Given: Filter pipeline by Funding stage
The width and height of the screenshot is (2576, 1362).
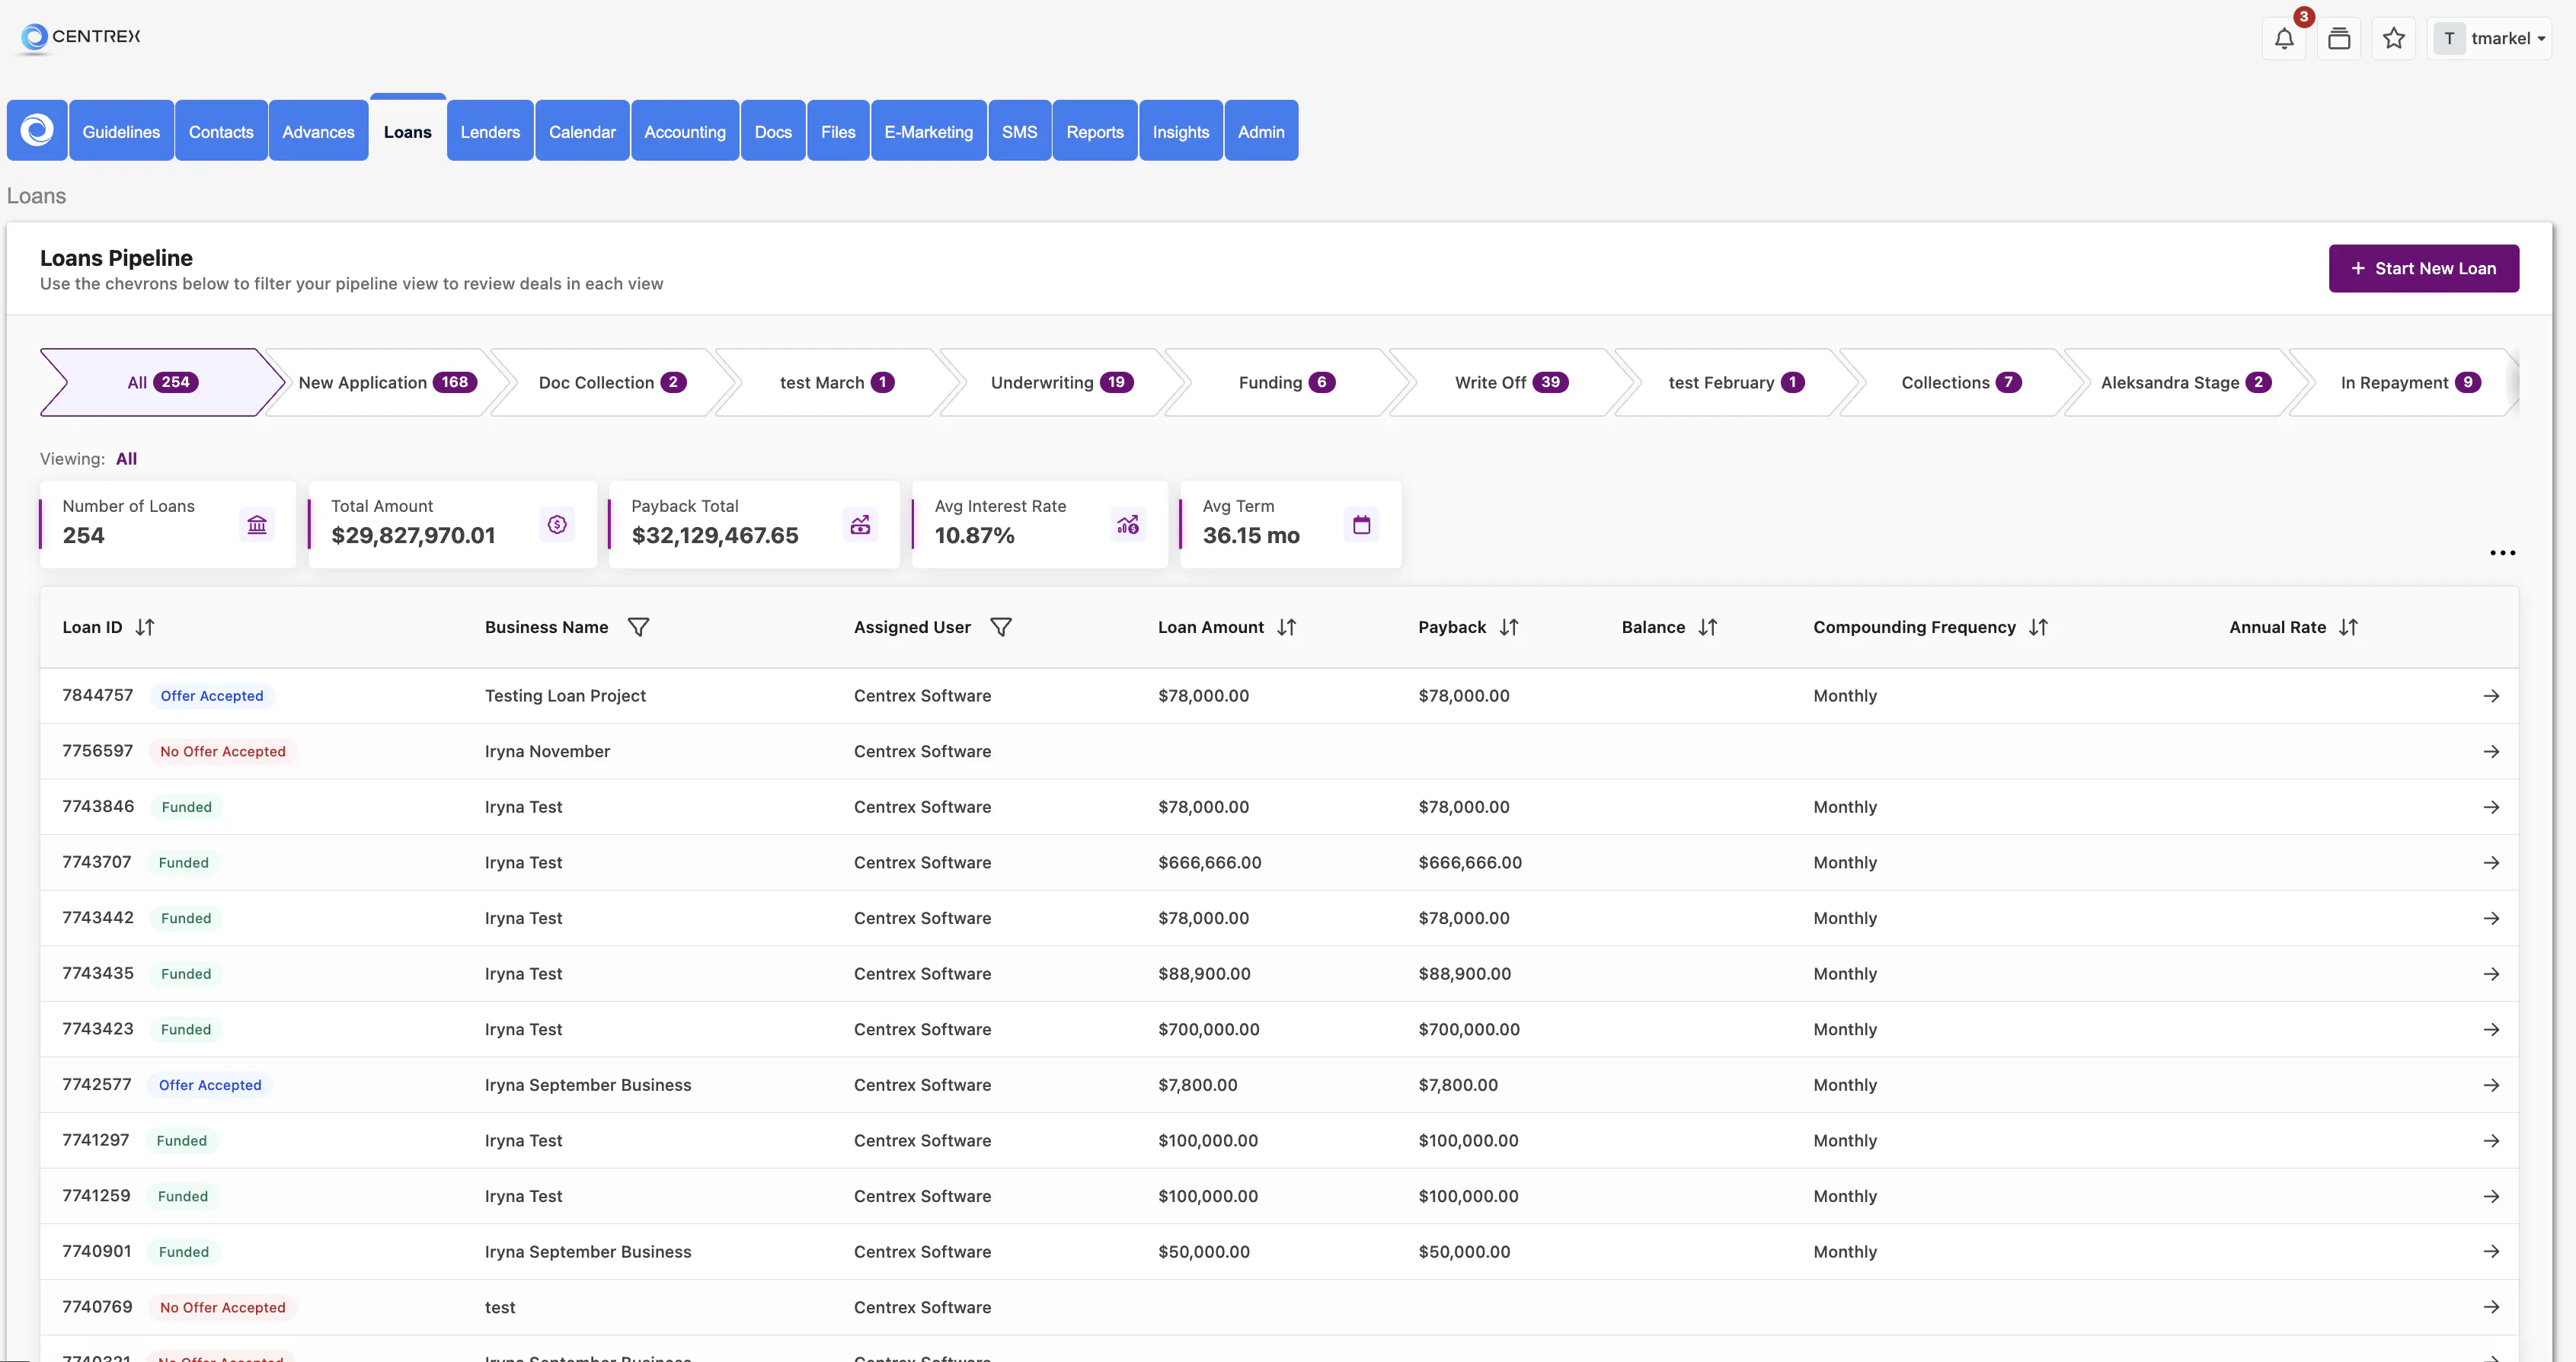Looking at the screenshot, I should [1287, 383].
